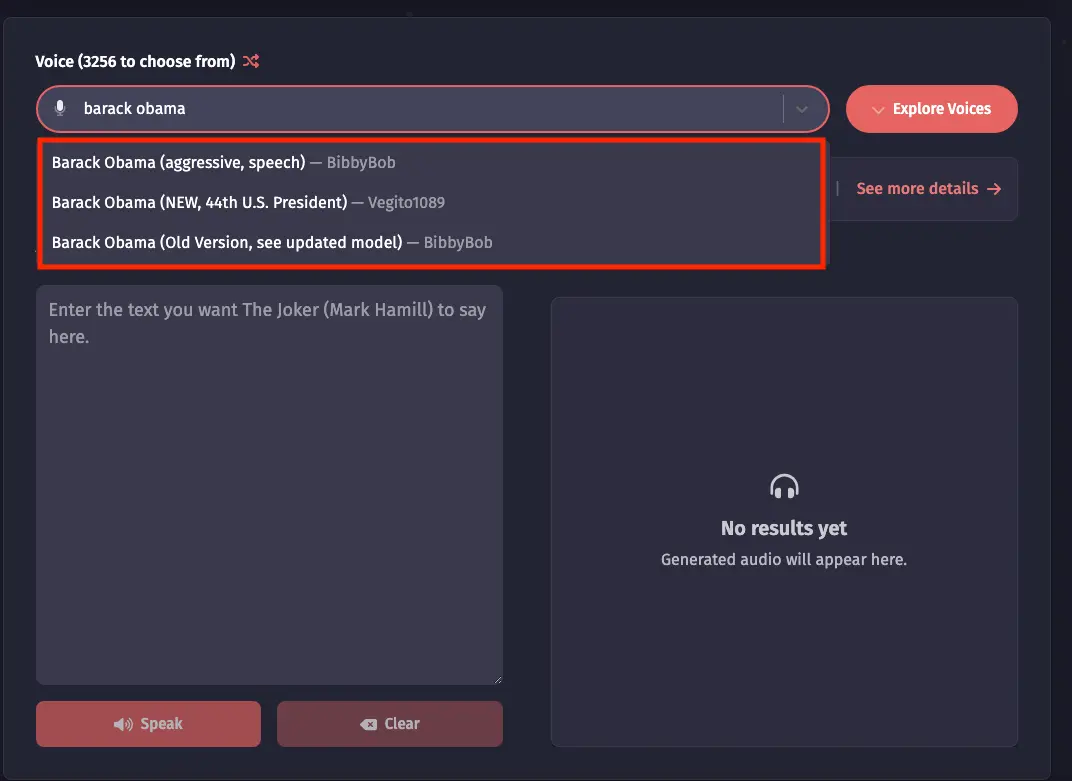Select Barack Obama (aggressive, speech) voice
This screenshot has height=781, width=1072.
(x=431, y=163)
